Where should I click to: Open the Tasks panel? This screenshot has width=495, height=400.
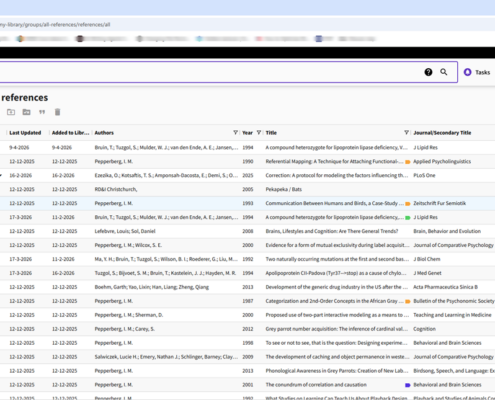pyautogui.click(x=477, y=72)
